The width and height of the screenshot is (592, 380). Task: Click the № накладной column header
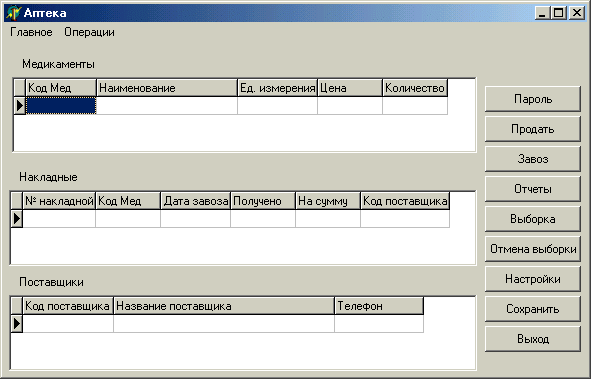pos(59,201)
